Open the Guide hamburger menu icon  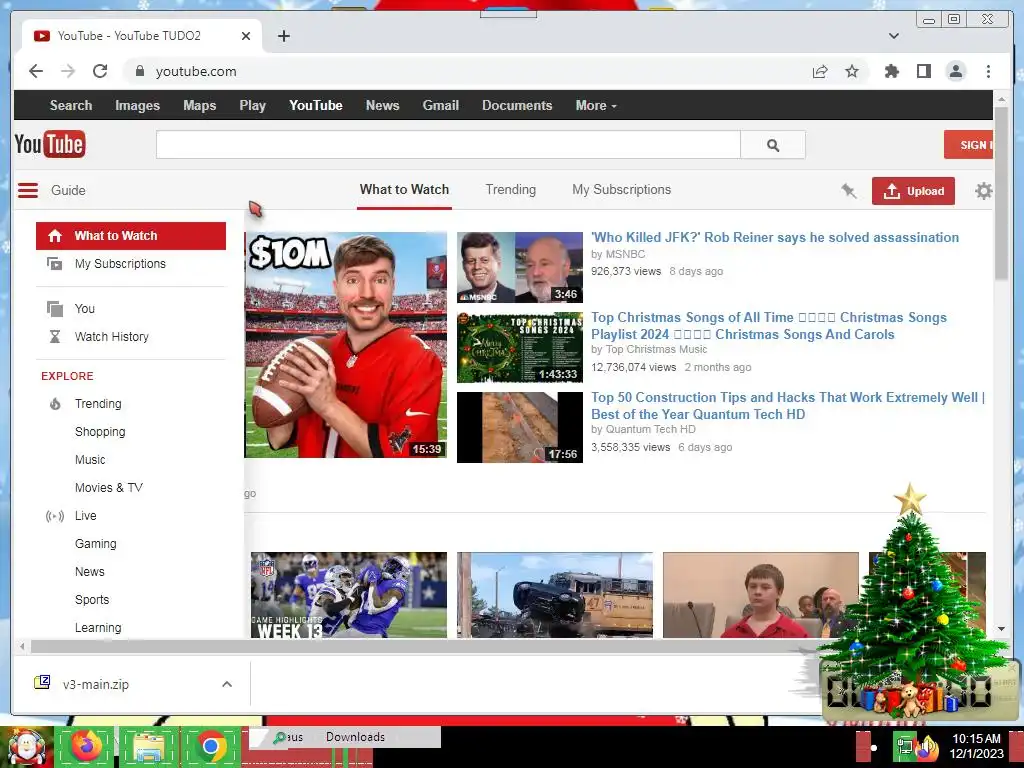[27, 190]
